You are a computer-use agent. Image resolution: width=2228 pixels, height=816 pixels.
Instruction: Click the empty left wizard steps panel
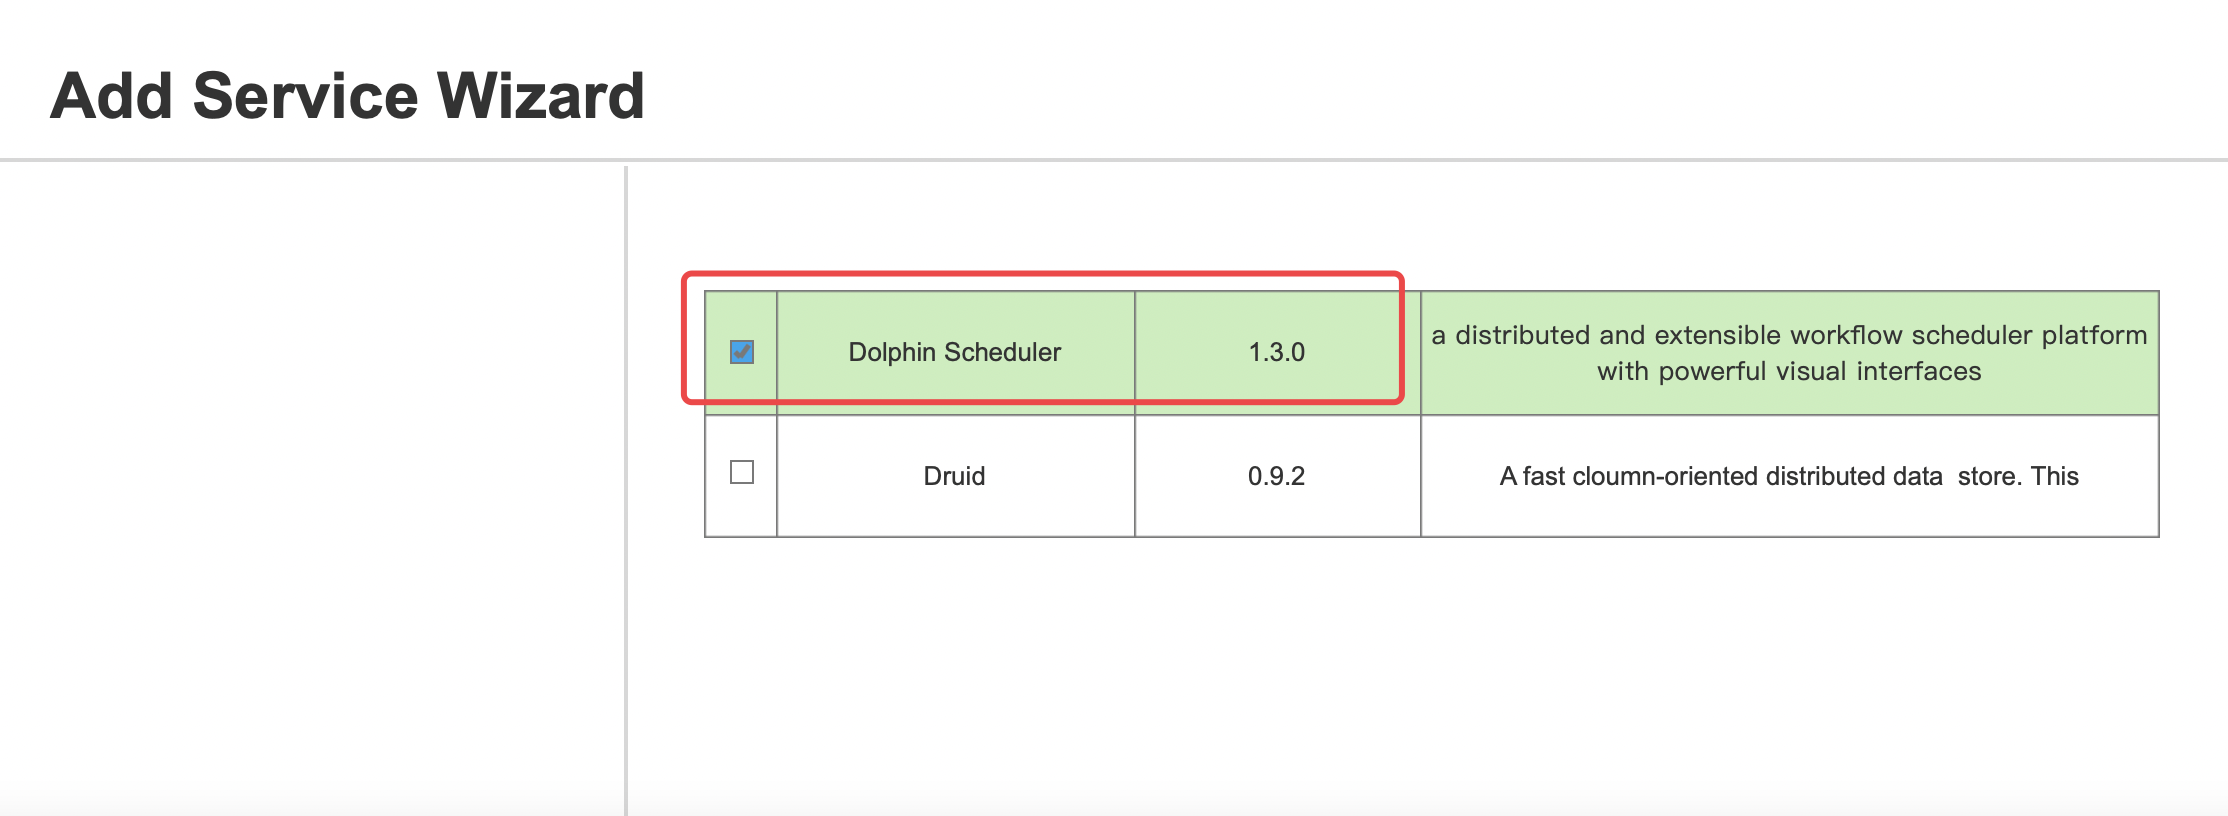click(x=310, y=480)
